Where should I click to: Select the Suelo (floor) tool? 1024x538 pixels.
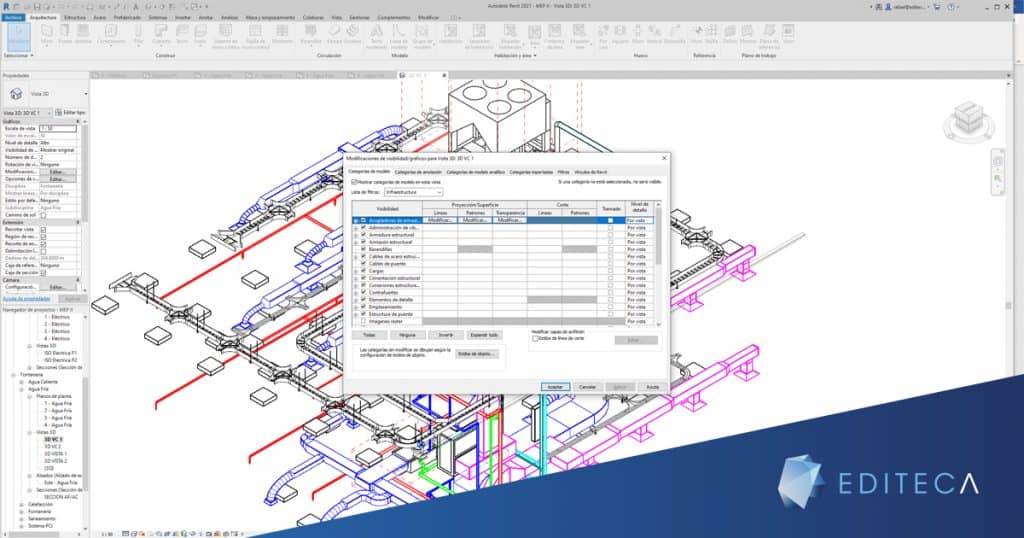200,34
